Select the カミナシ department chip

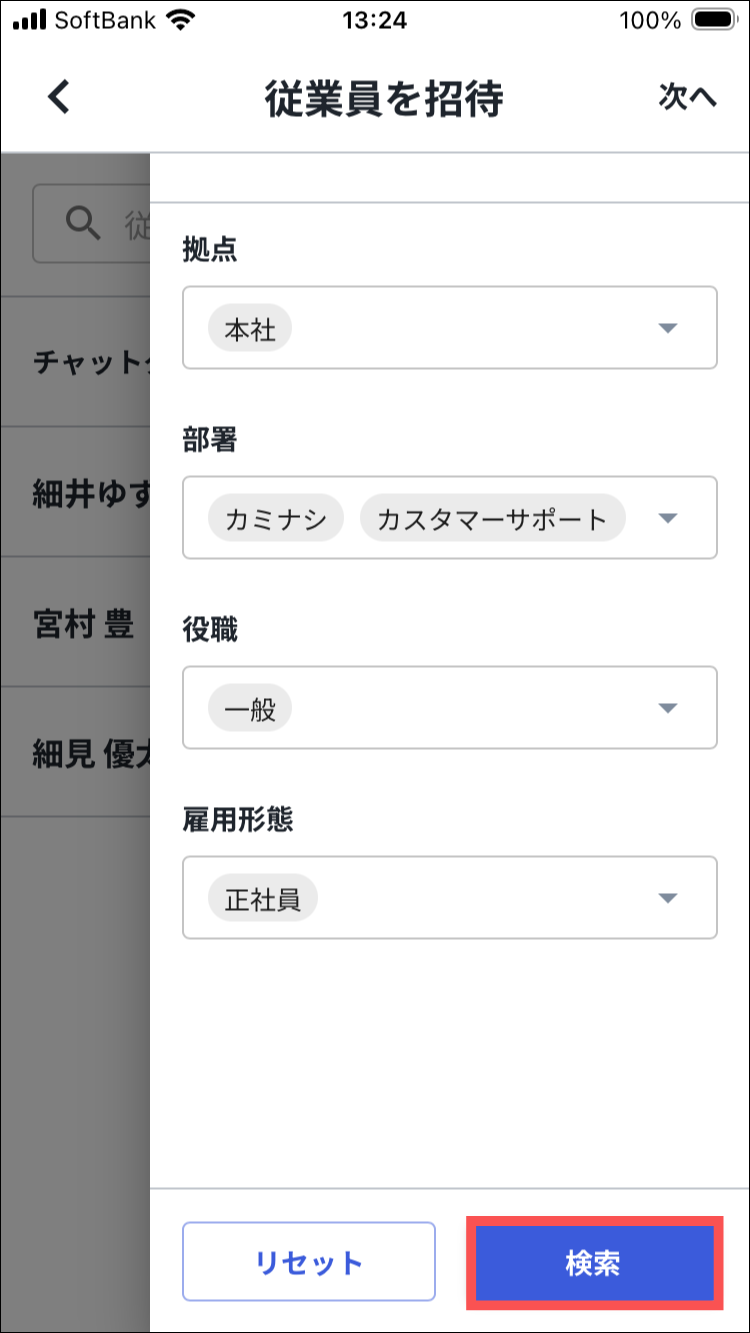pos(276,519)
